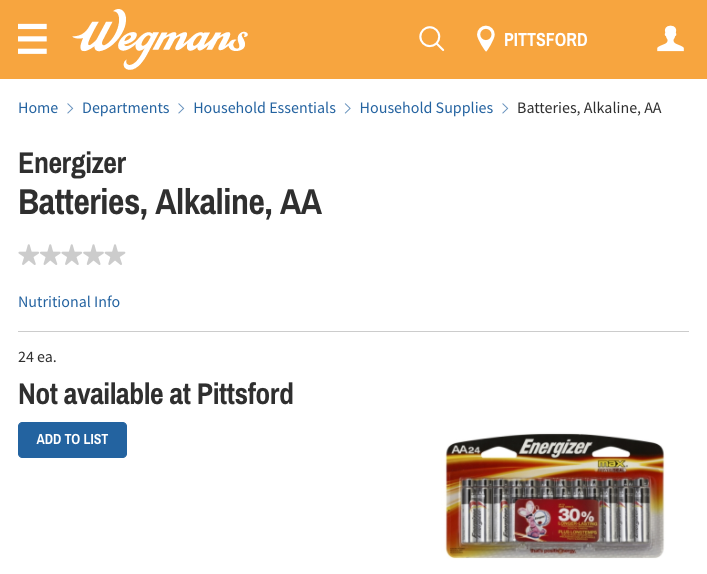This screenshot has width=707, height=574.
Task: Open the search magnifier icon
Action: [431, 40]
